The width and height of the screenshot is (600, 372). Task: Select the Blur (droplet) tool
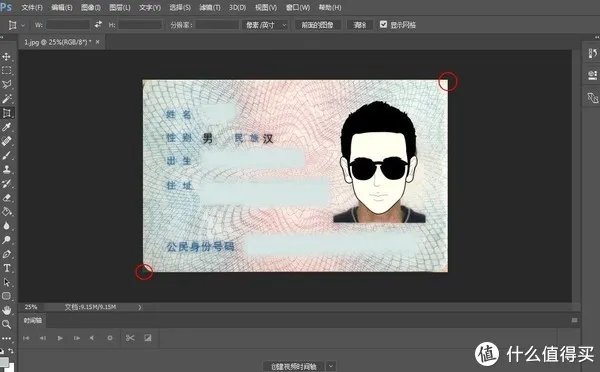point(7,226)
